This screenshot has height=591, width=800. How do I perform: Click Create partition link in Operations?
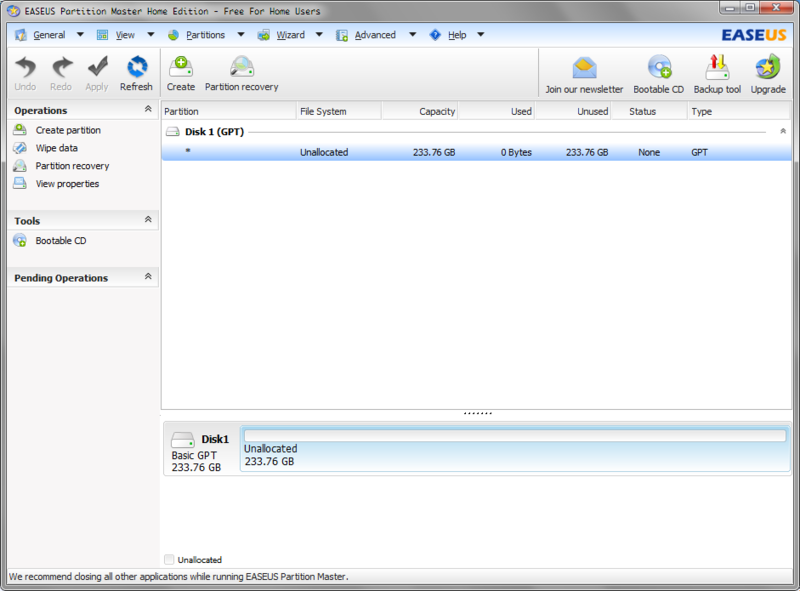pos(68,130)
